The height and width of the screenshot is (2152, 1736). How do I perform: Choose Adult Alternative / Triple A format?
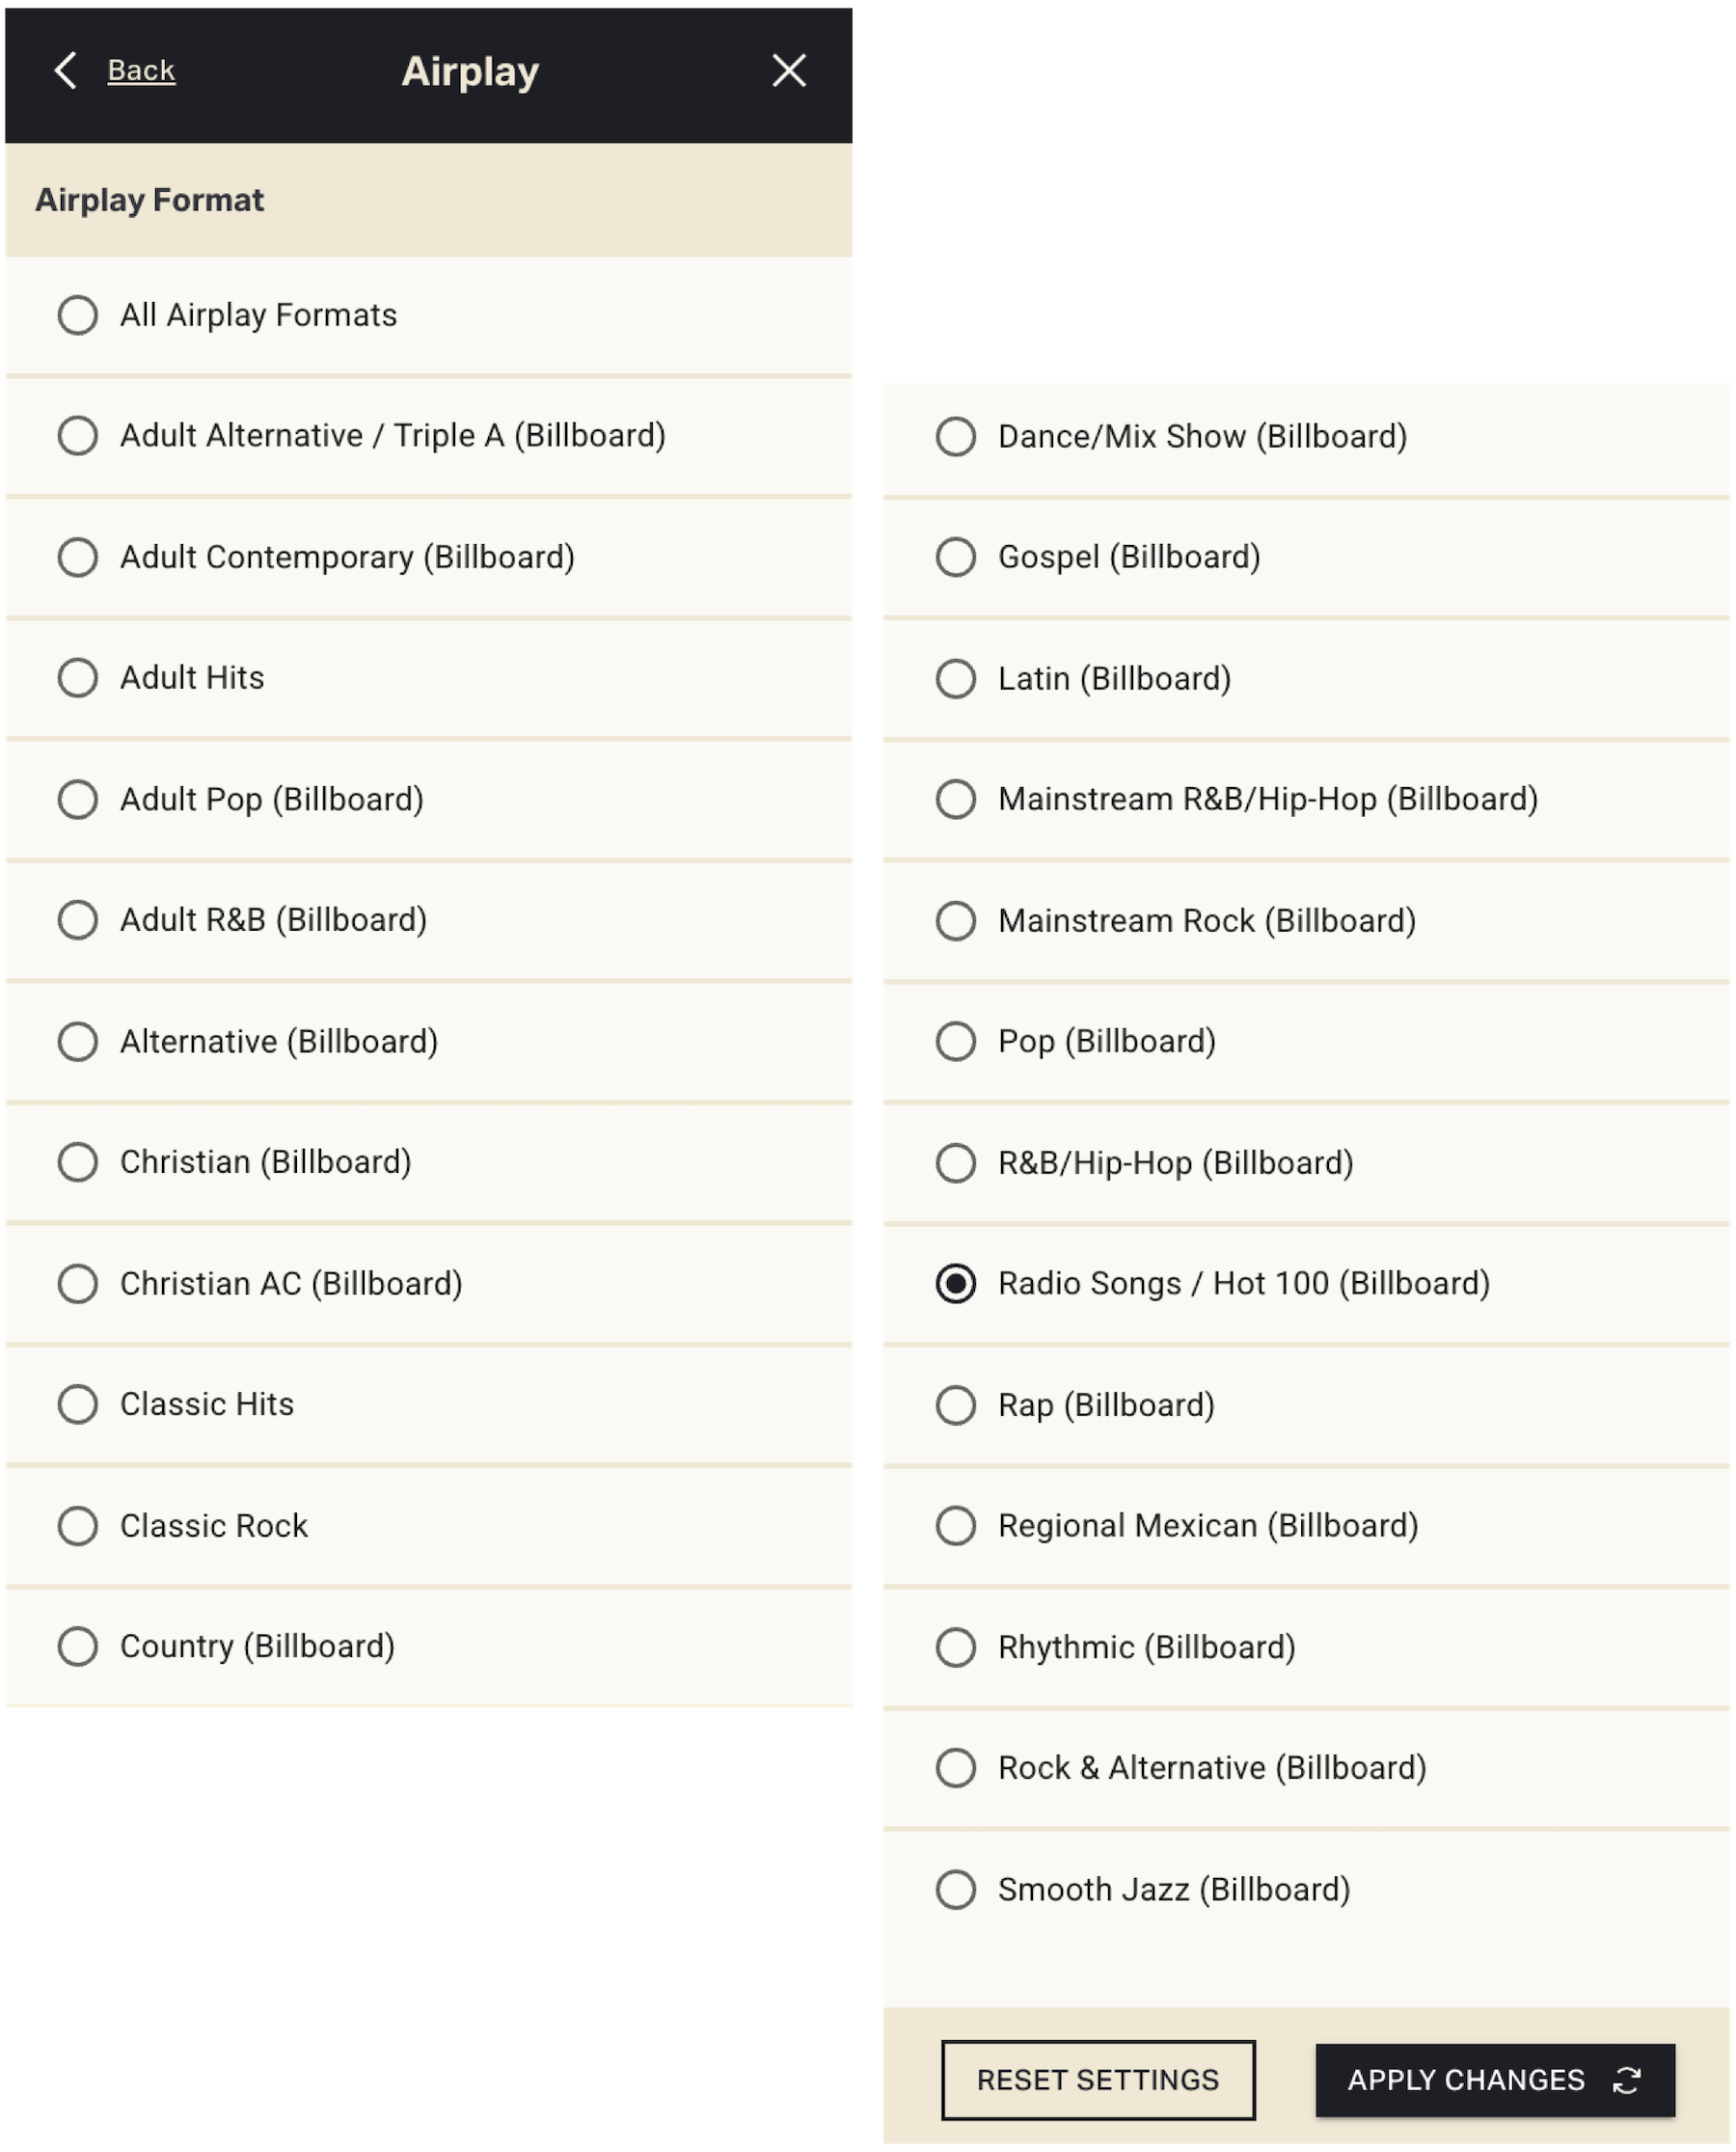click(x=78, y=436)
